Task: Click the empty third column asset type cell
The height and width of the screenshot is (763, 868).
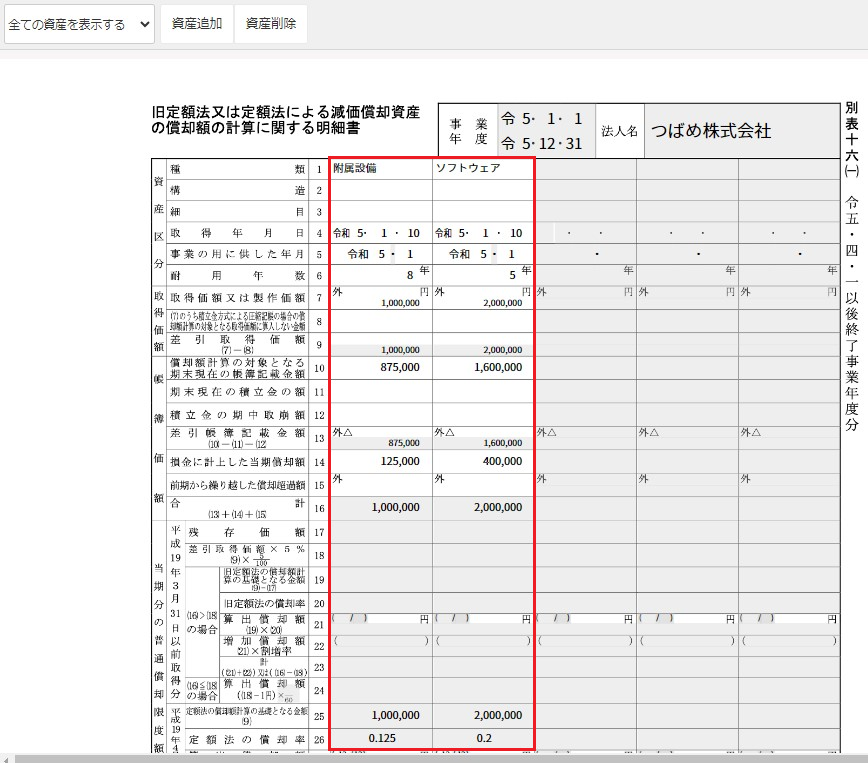Action: [x=585, y=169]
